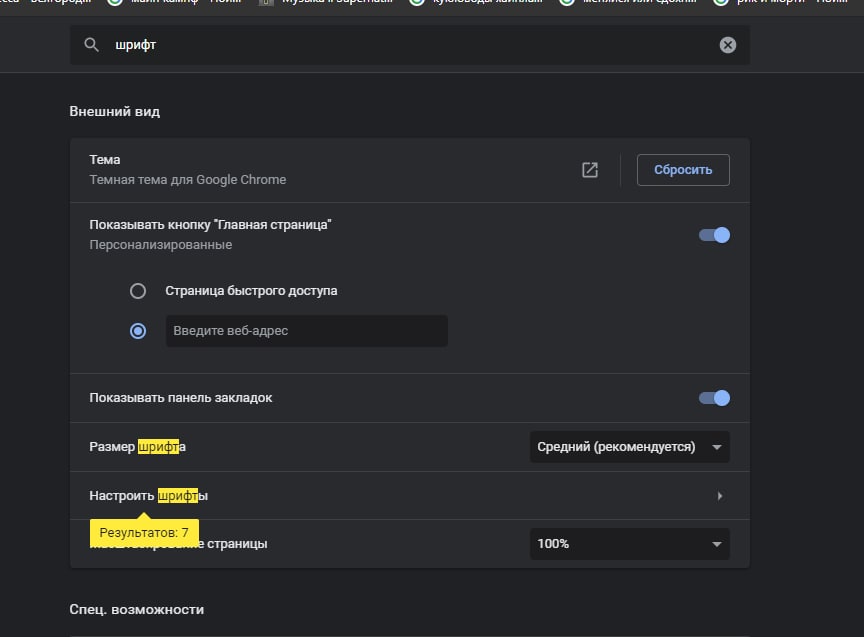Expand 'Настроить шрифты' using the arrow
This screenshot has width=864, height=637.
(x=719, y=496)
